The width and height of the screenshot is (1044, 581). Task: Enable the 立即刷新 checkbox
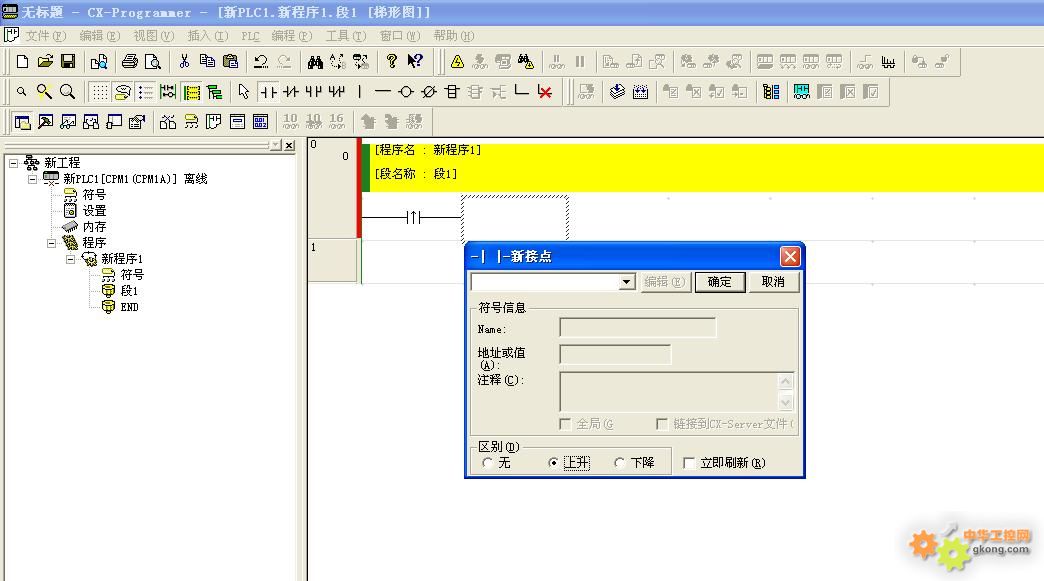pyautogui.click(x=689, y=463)
